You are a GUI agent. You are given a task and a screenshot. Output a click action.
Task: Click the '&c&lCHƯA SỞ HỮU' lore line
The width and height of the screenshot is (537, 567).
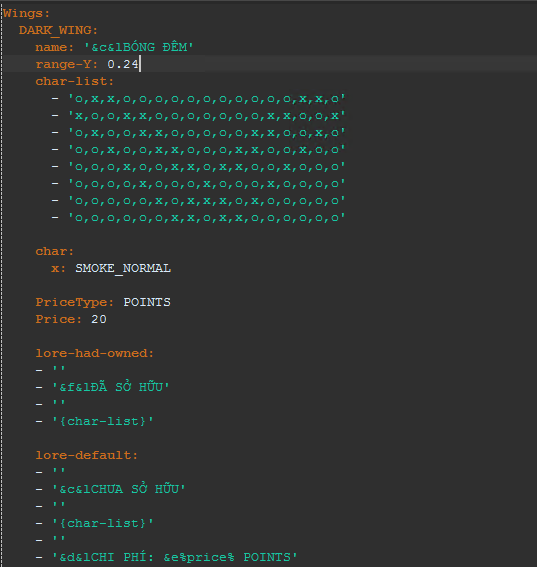[119, 489]
